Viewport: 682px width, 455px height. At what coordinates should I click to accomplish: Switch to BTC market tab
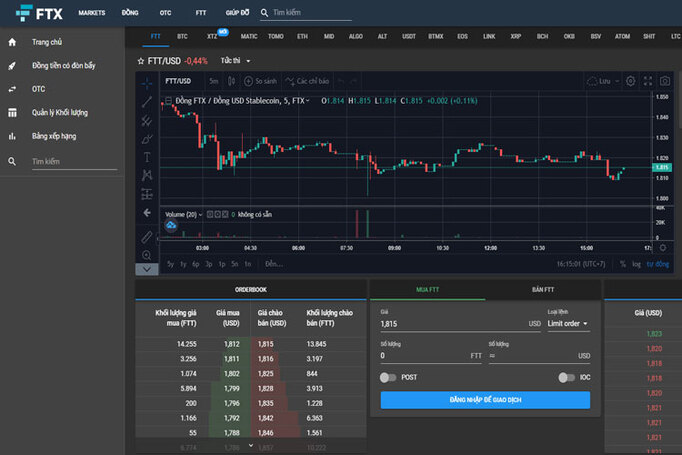pyautogui.click(x=182, y=37)
